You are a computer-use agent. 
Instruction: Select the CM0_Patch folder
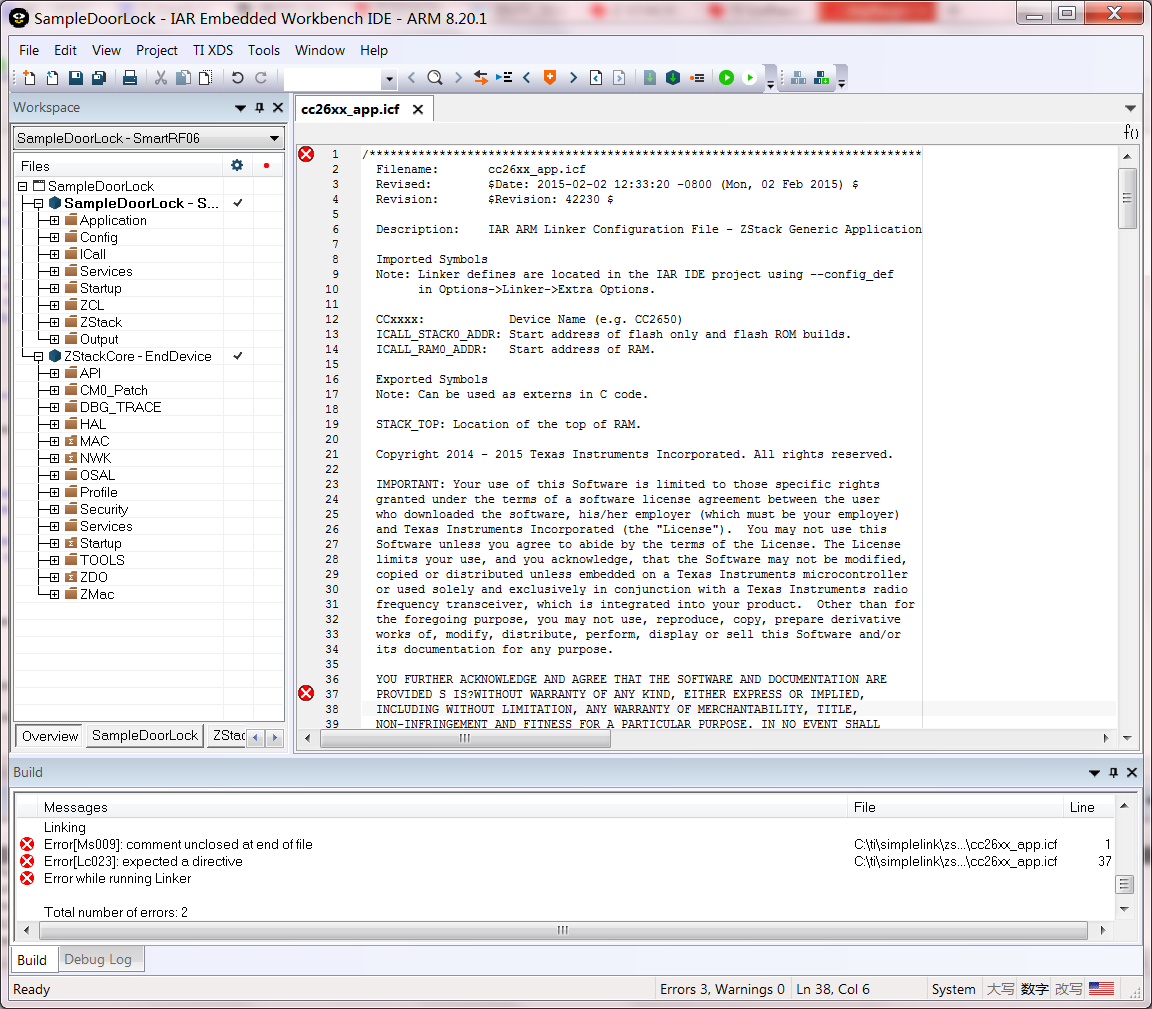[x=113, y=390]
